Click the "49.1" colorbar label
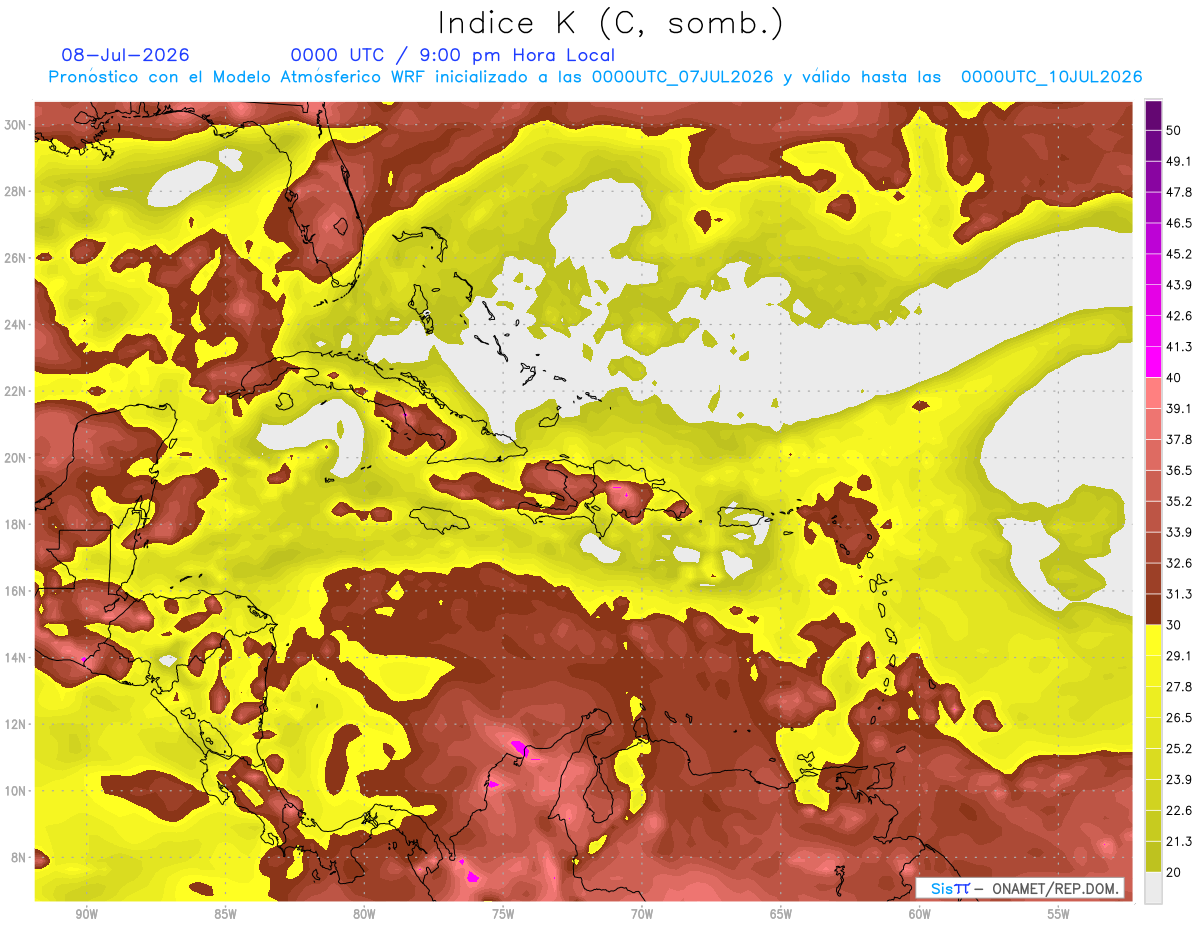 tap(1179, 161)
